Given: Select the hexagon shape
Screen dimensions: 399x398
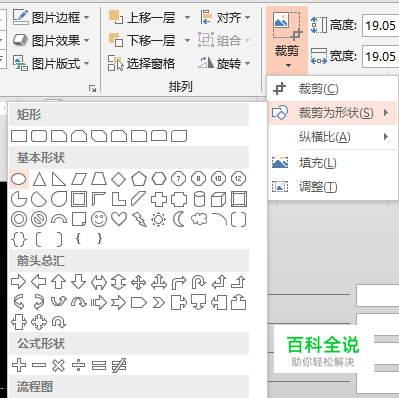Looking at the screenshot, I should (x=159, y=179).
